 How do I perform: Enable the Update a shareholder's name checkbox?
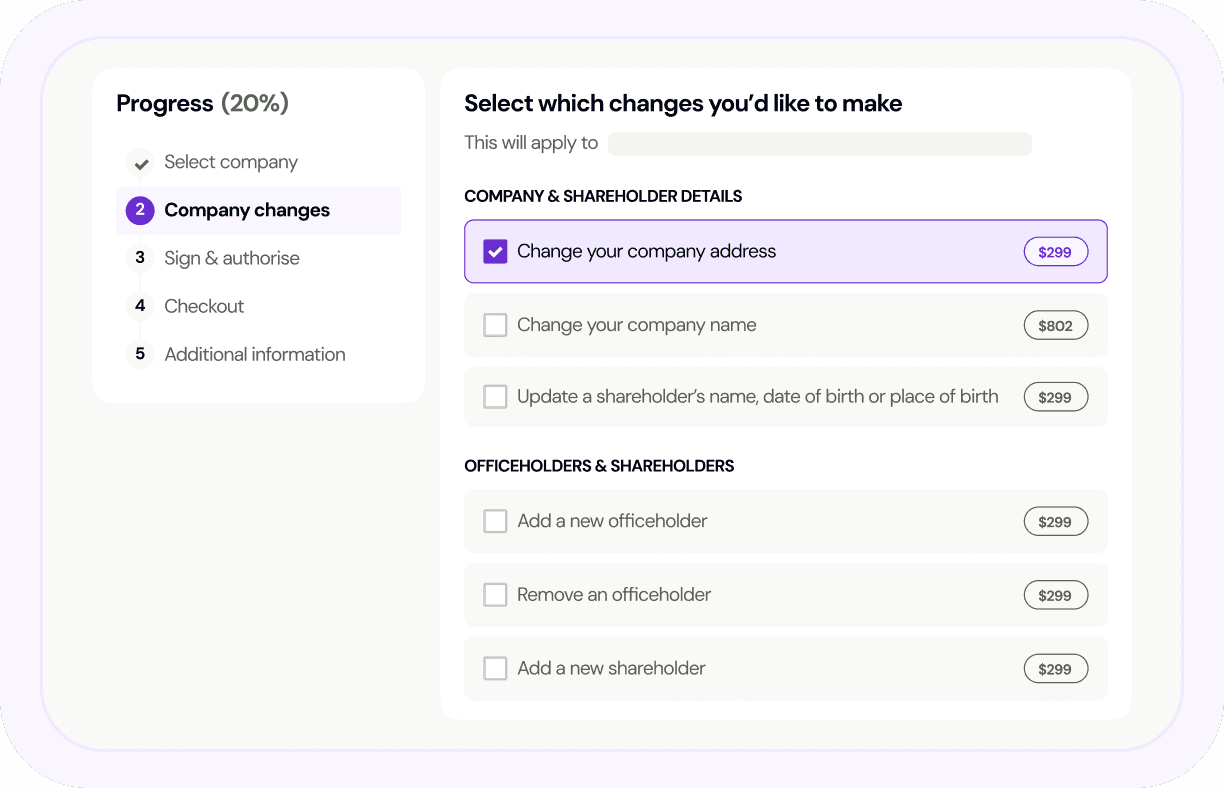pos(495,397)
